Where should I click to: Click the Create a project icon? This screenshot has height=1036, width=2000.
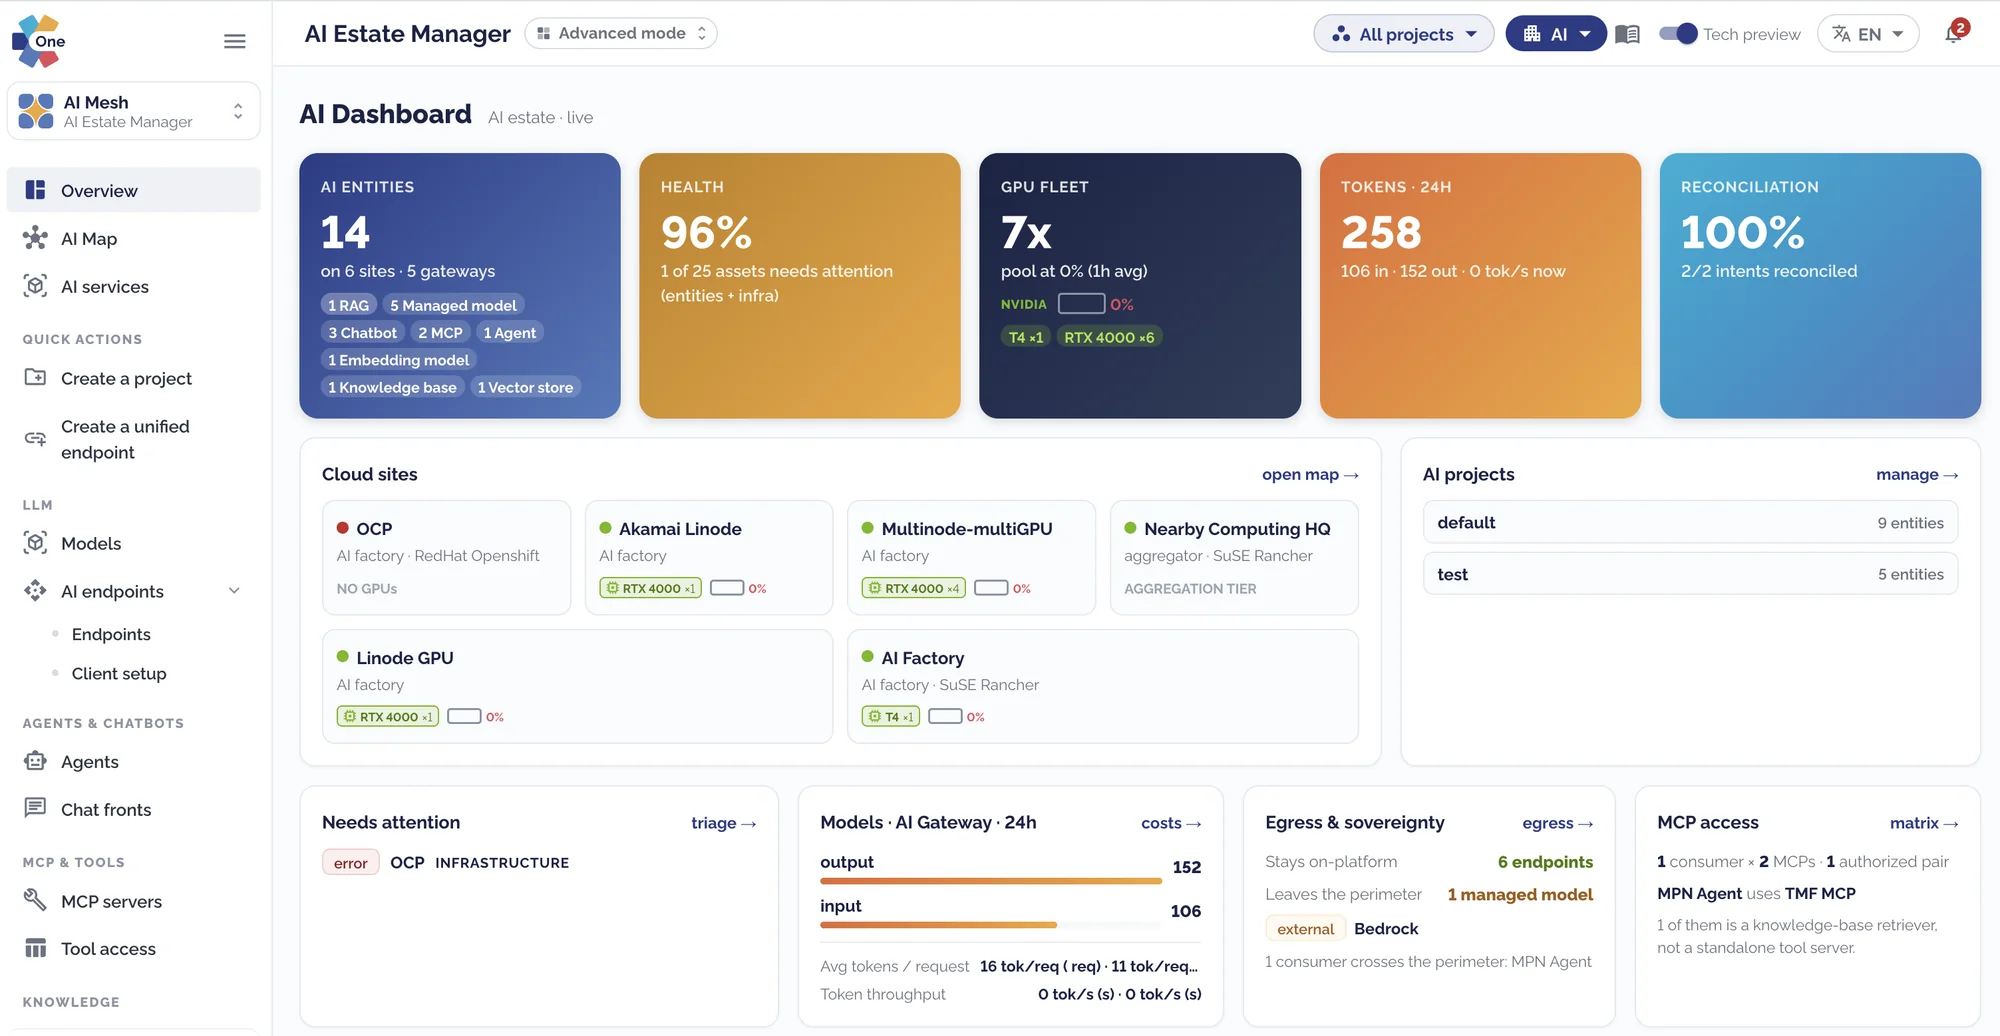(x=36, y=378)
